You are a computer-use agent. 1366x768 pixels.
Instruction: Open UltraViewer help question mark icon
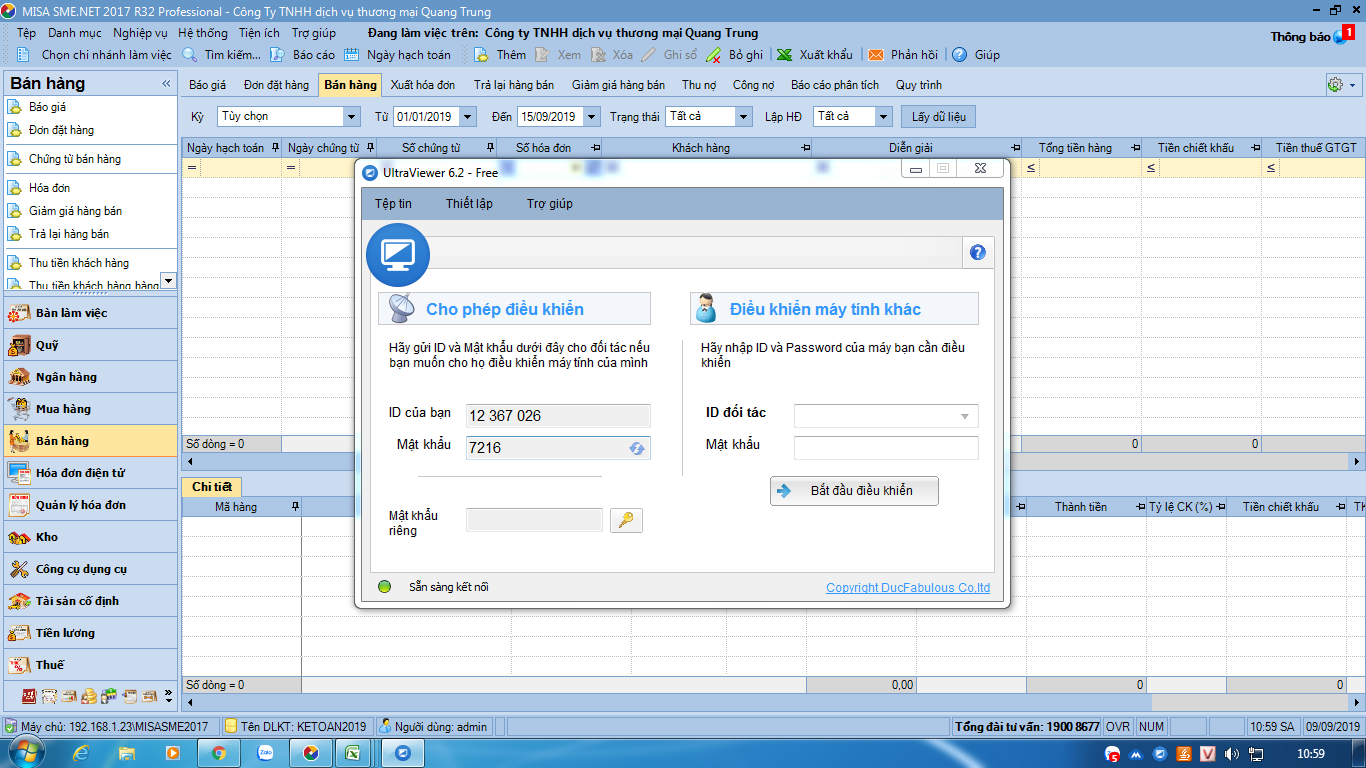pyautogui.click(x=978, y=253)
